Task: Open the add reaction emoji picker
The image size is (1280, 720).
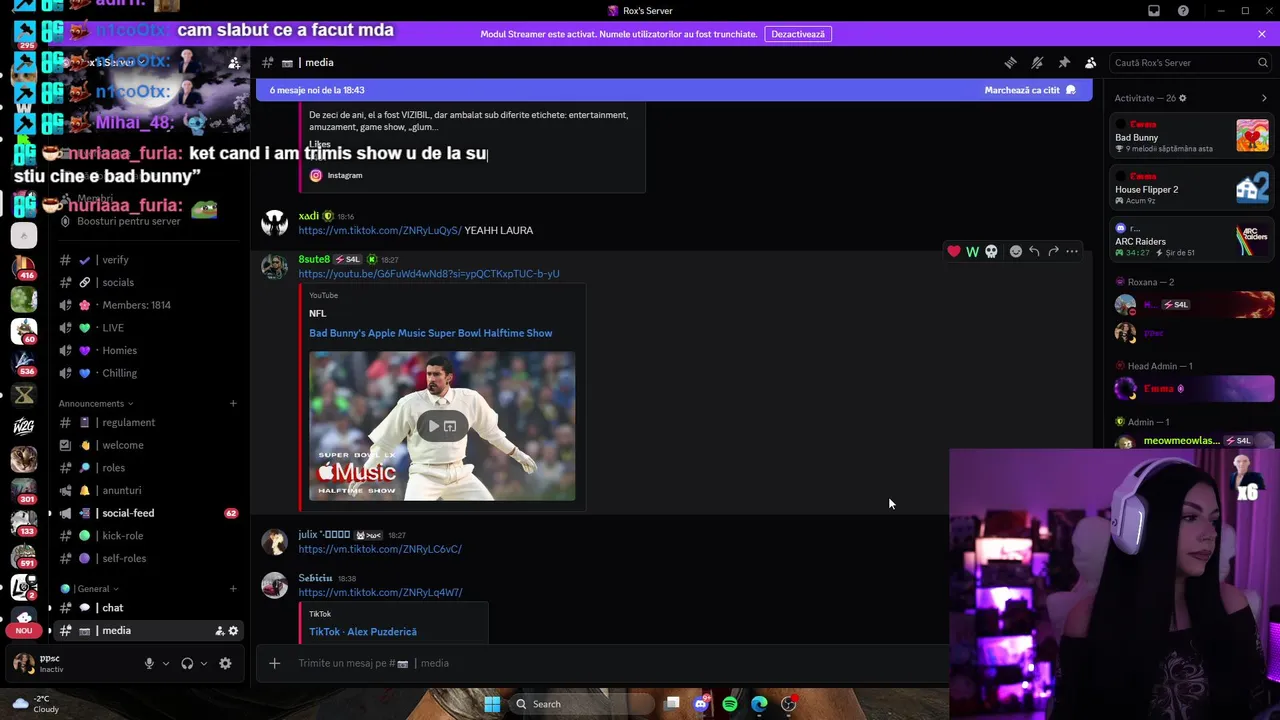Action: (x=1016, y=252)
